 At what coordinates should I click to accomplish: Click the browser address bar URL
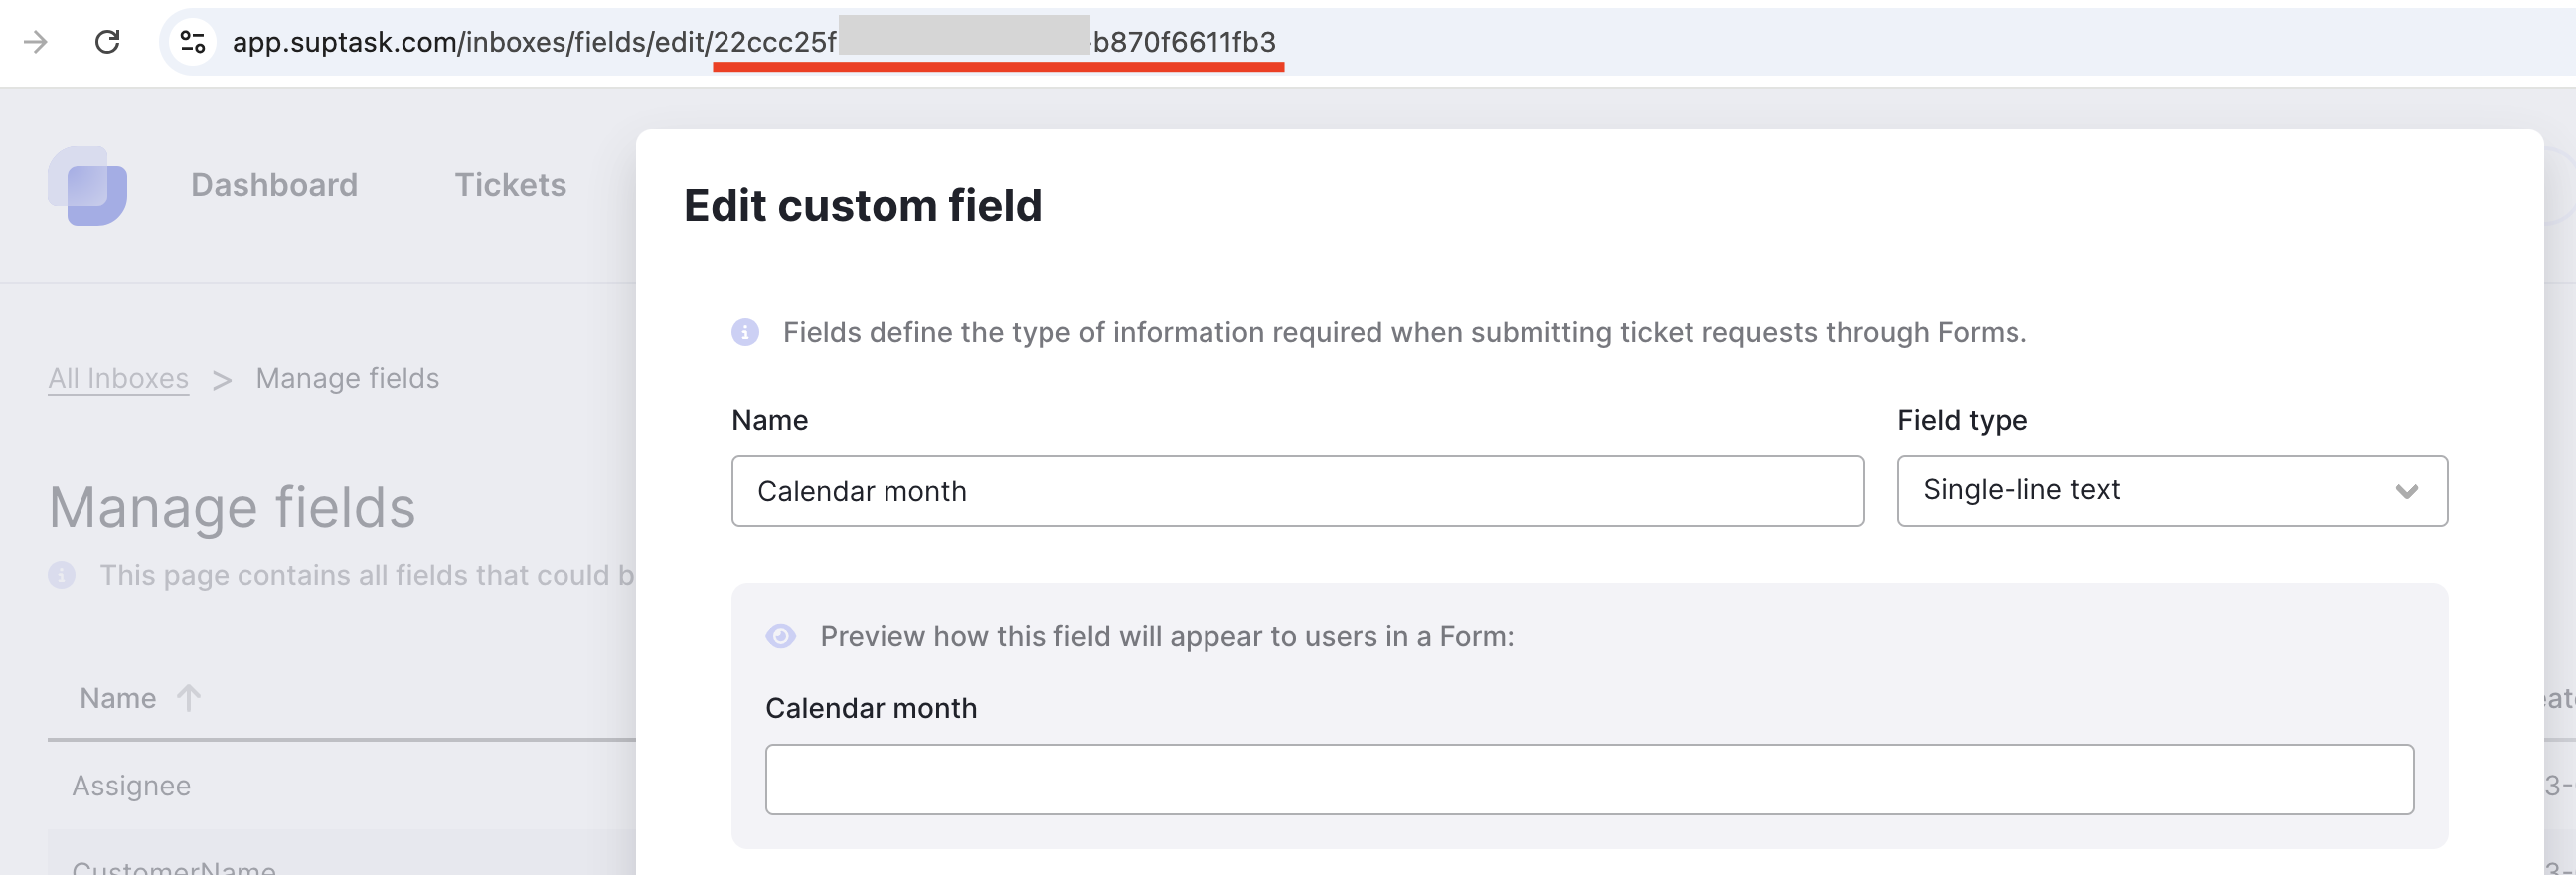tap(754, 42)
